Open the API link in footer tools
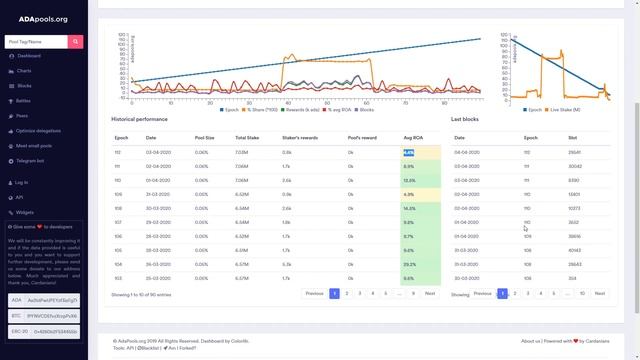Viewport: 640px width, 360px height. pyautogui.click(x=130, y=348)
